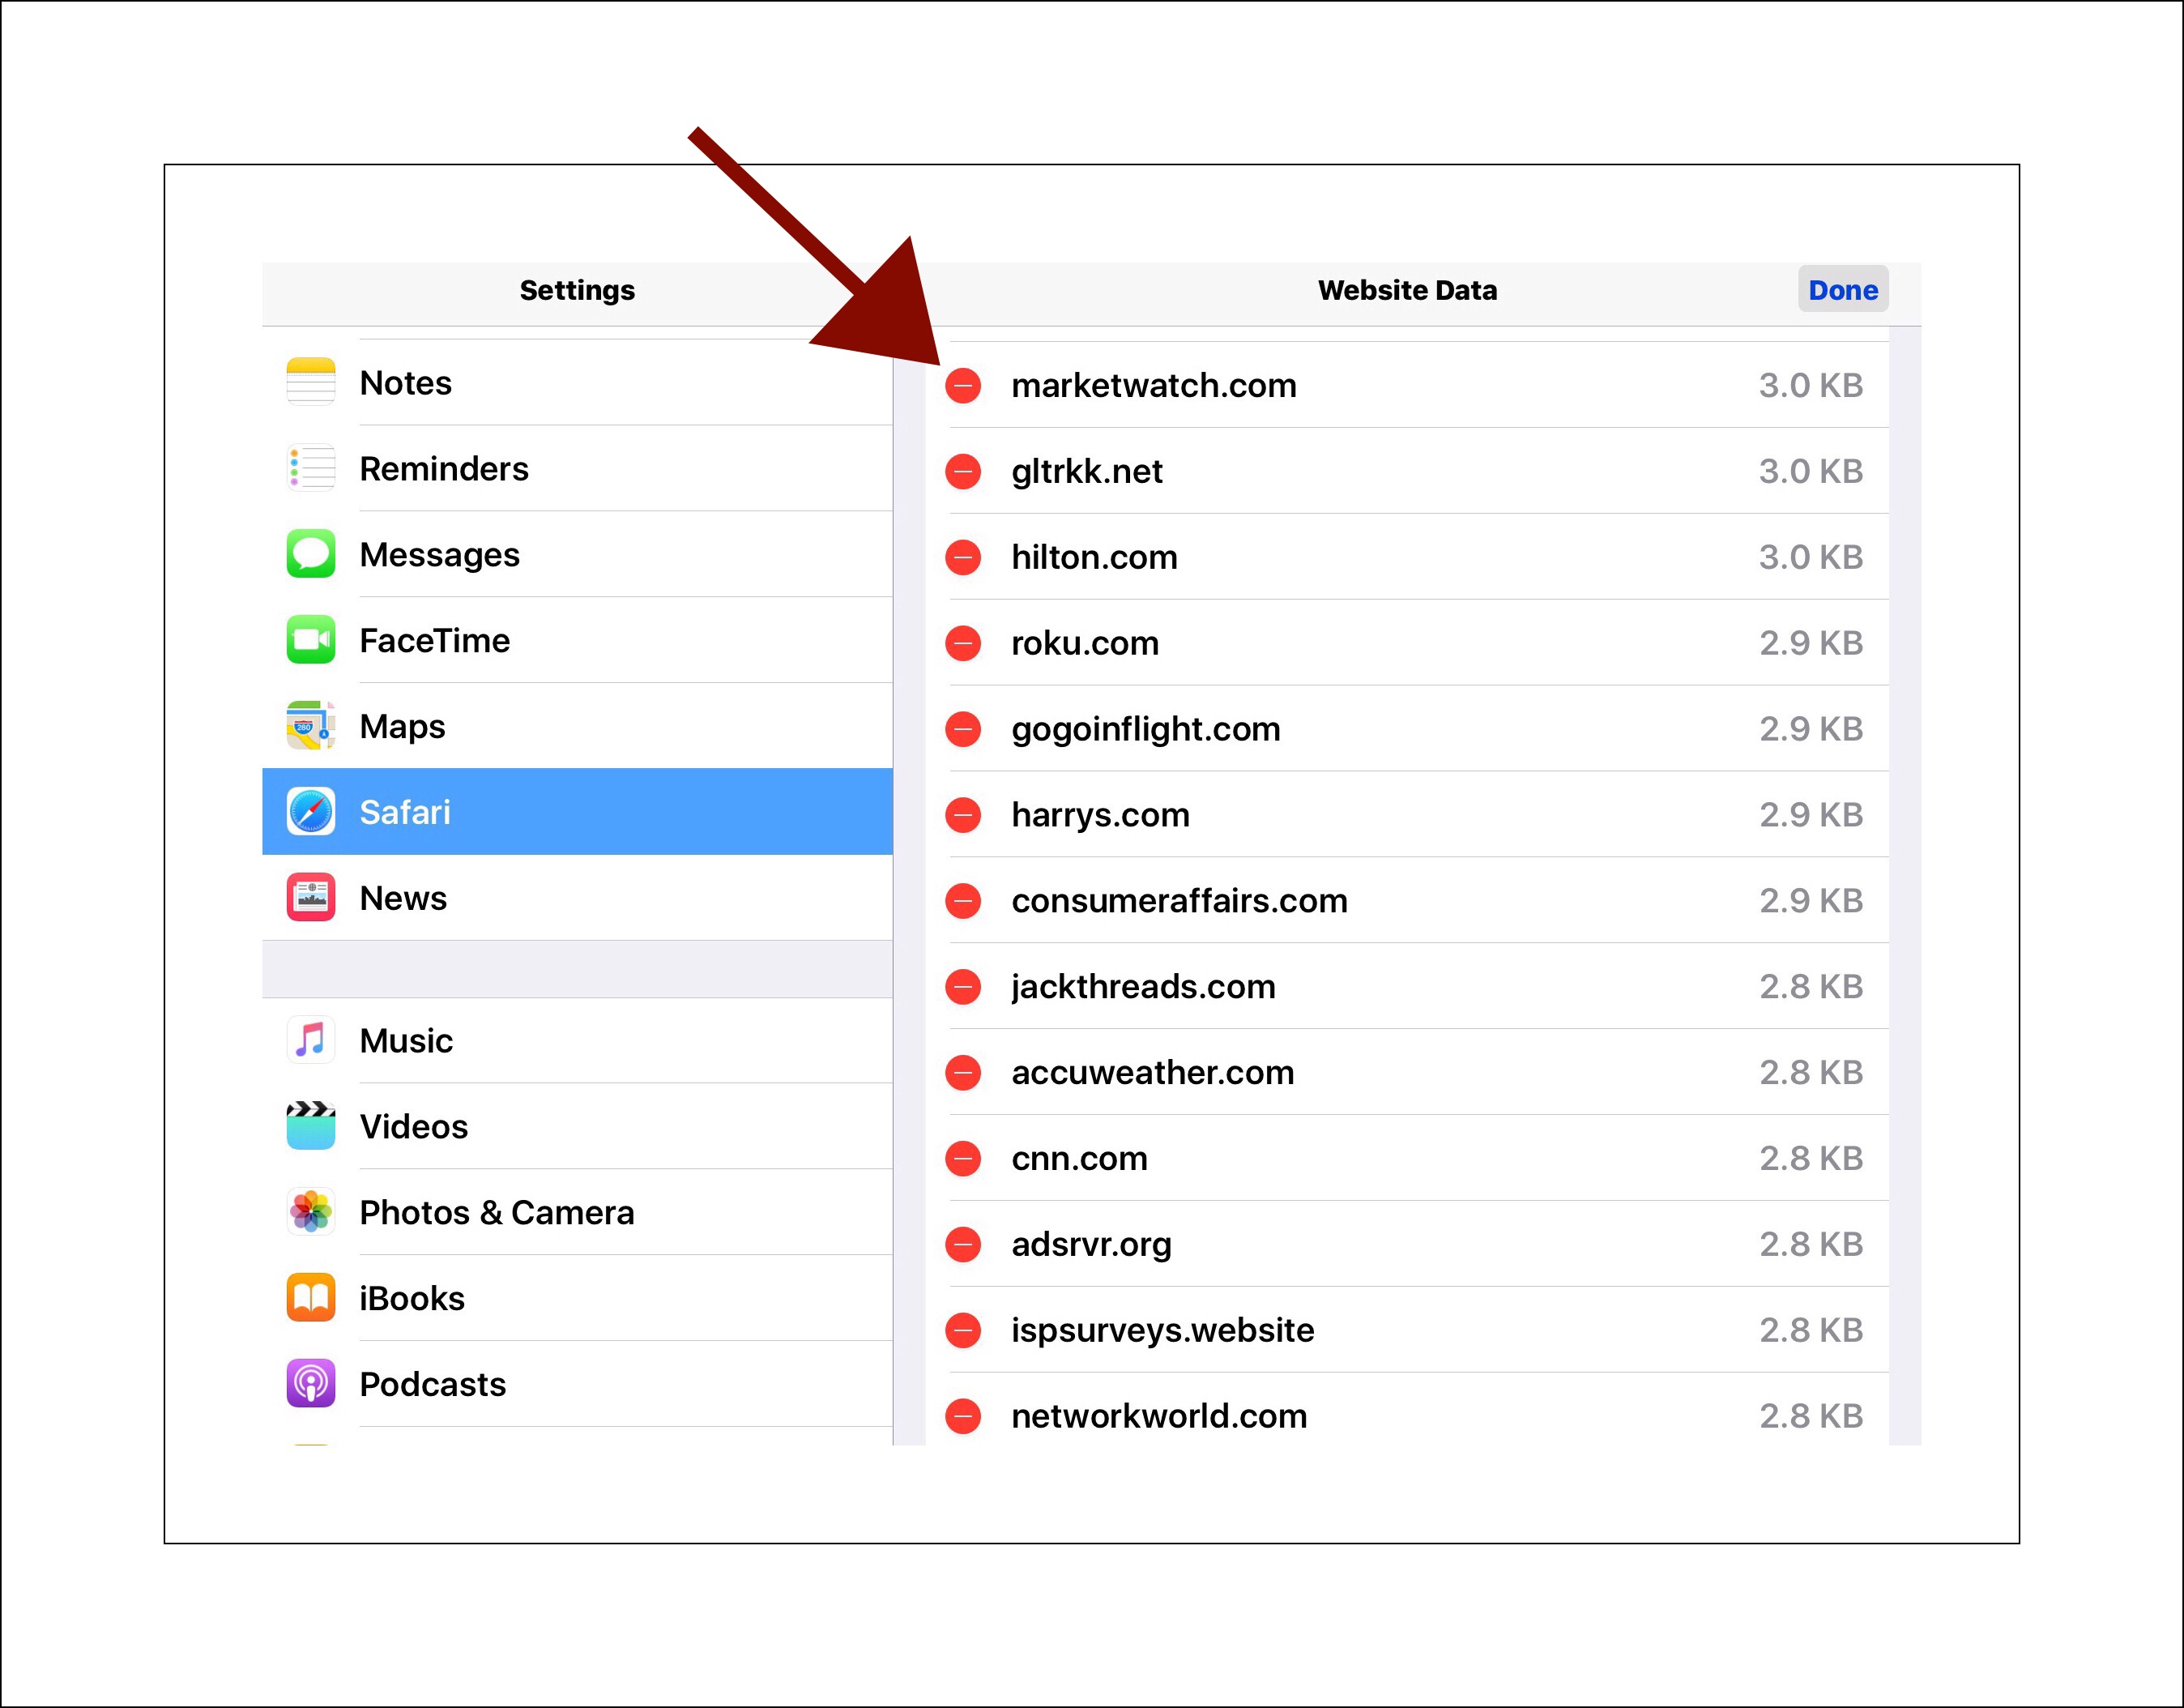Remove accuweather.com using its red minus

(x=963, y=1072)
